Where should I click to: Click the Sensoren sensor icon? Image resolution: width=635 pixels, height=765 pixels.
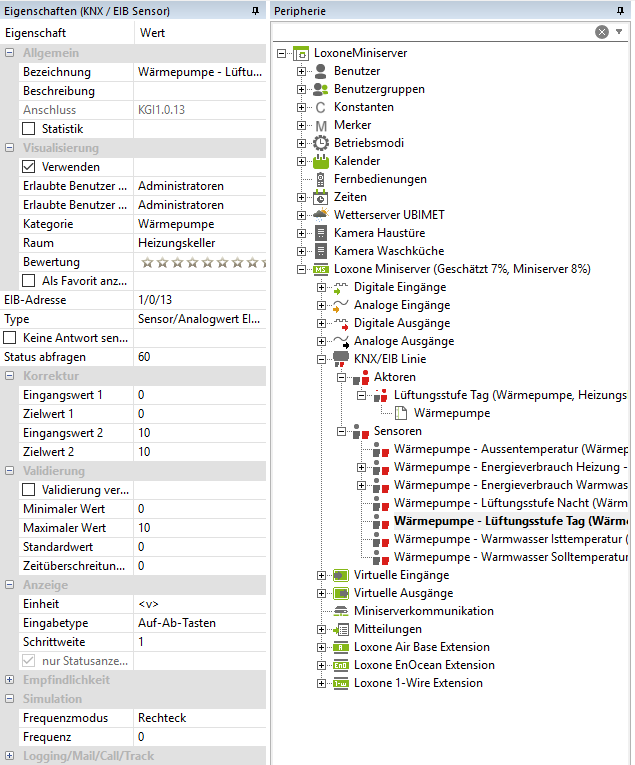point(361,431)
